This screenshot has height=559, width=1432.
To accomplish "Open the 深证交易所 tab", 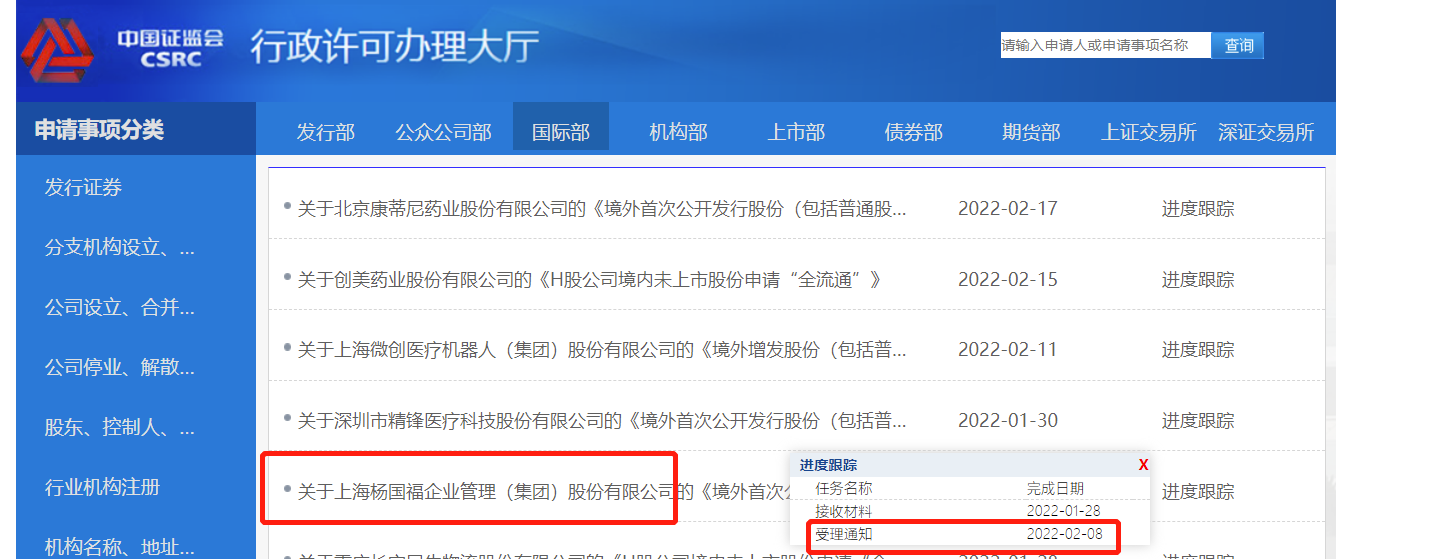I will tap(1266, 132).
